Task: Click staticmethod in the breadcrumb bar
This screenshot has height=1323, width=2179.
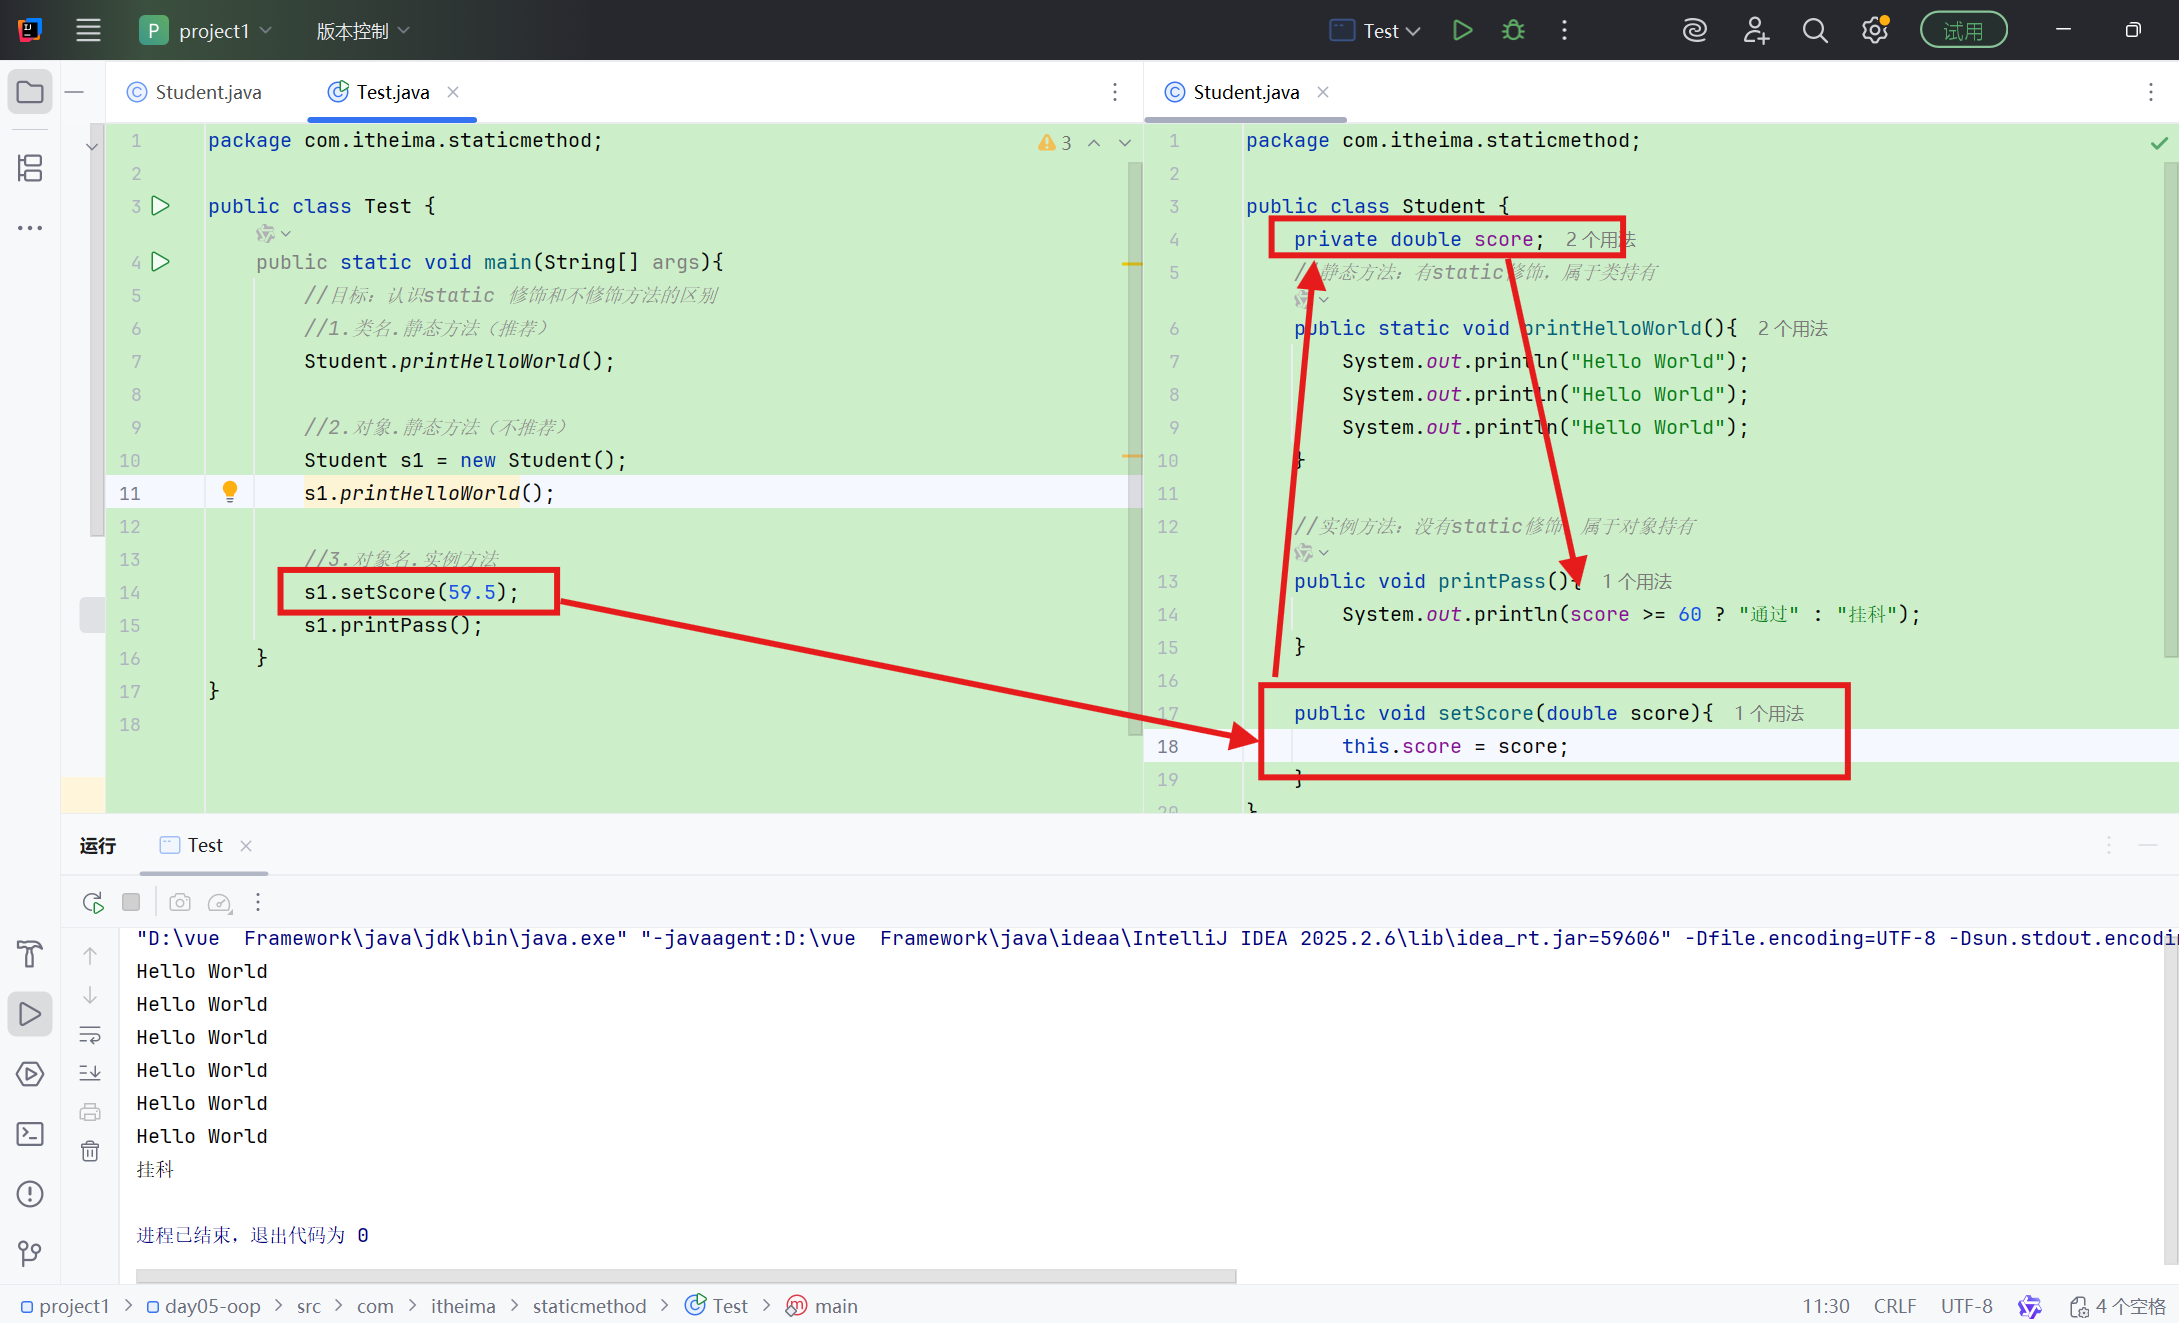Action: click(x=589, y=1306)
